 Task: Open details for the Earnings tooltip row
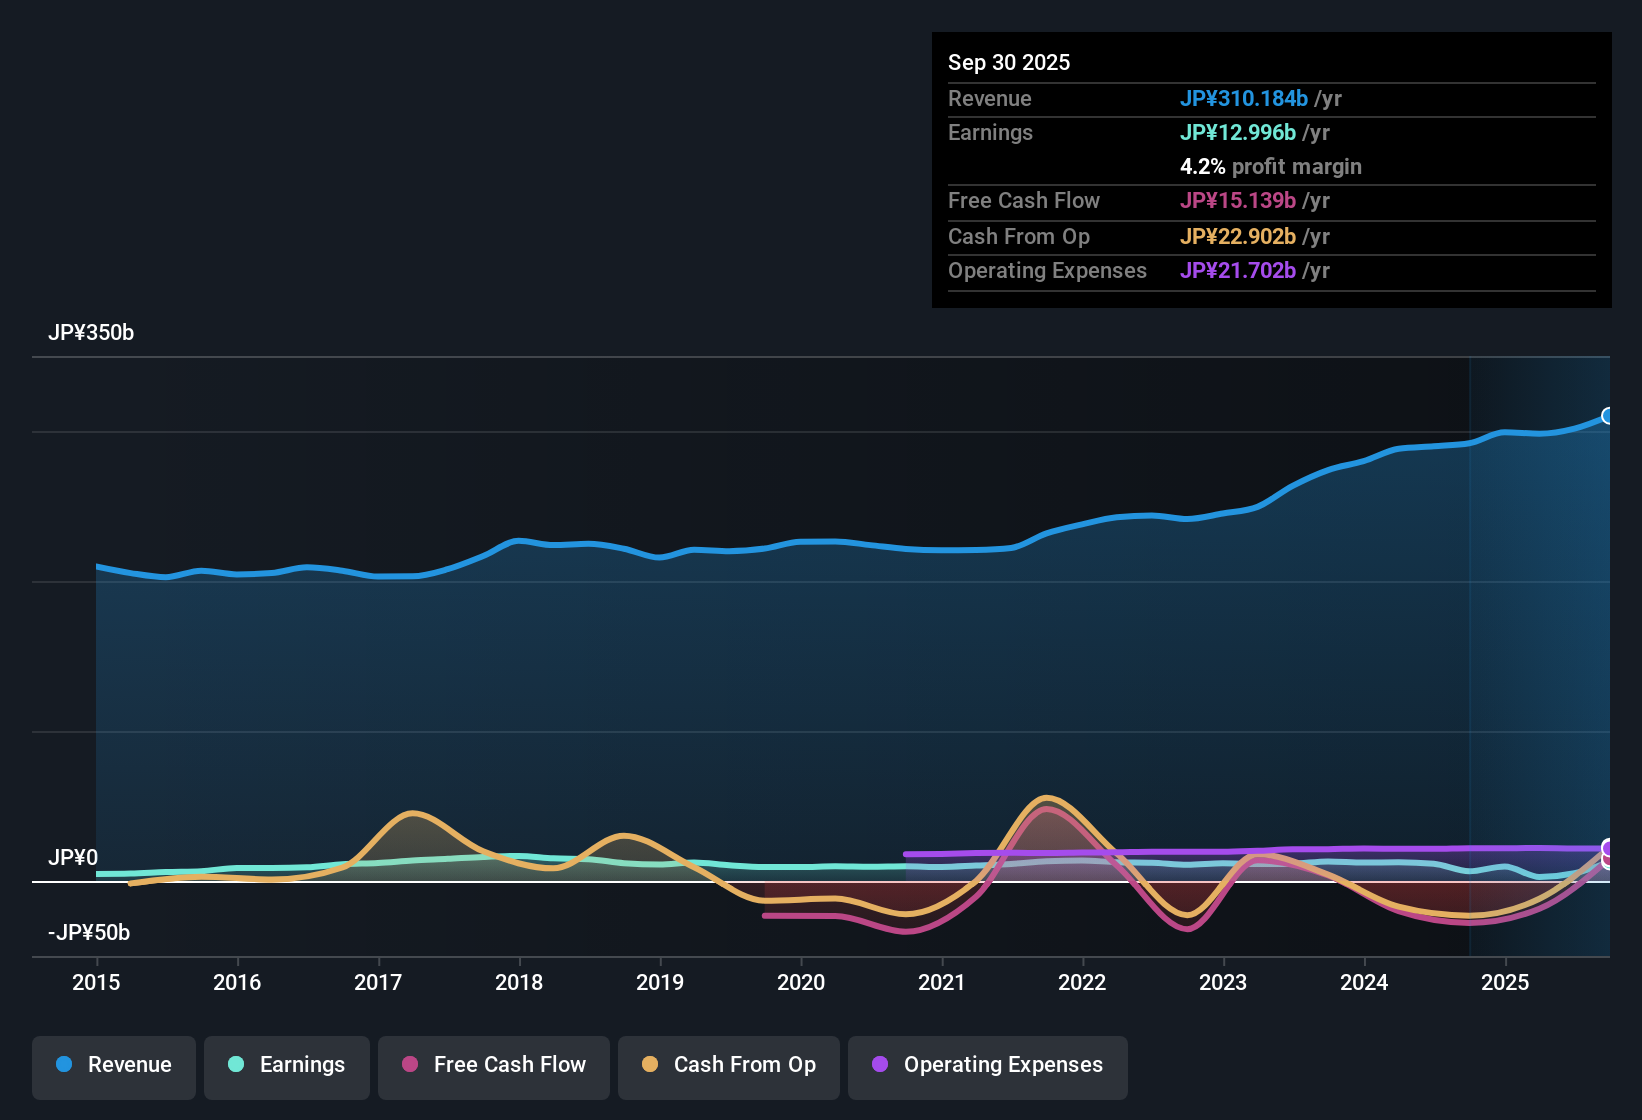pyautogui.click(x=990, y=132)
